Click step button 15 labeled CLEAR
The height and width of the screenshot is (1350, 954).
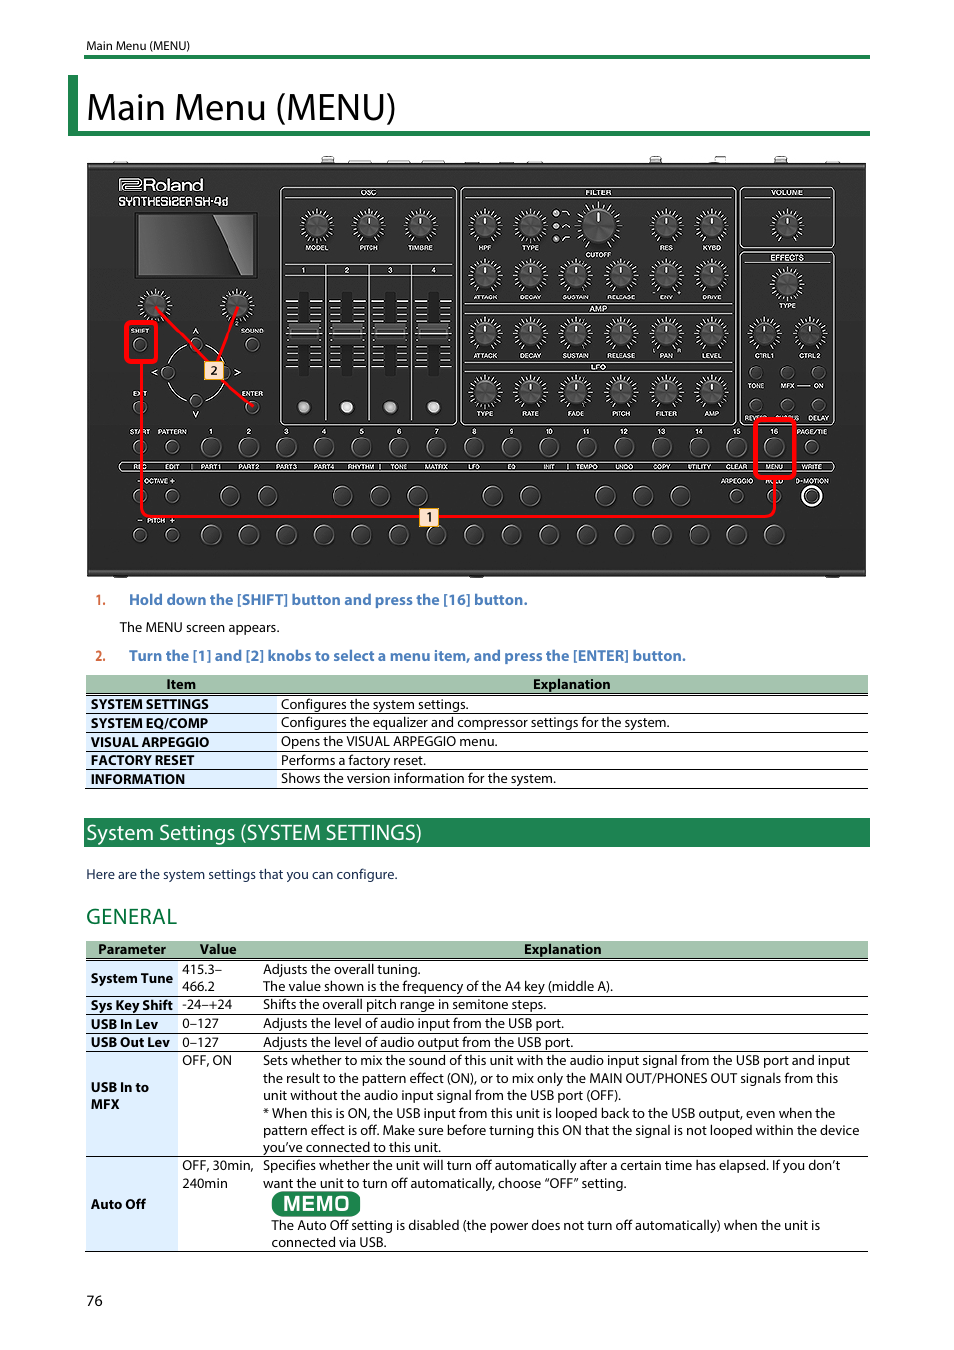coord(736,447)
